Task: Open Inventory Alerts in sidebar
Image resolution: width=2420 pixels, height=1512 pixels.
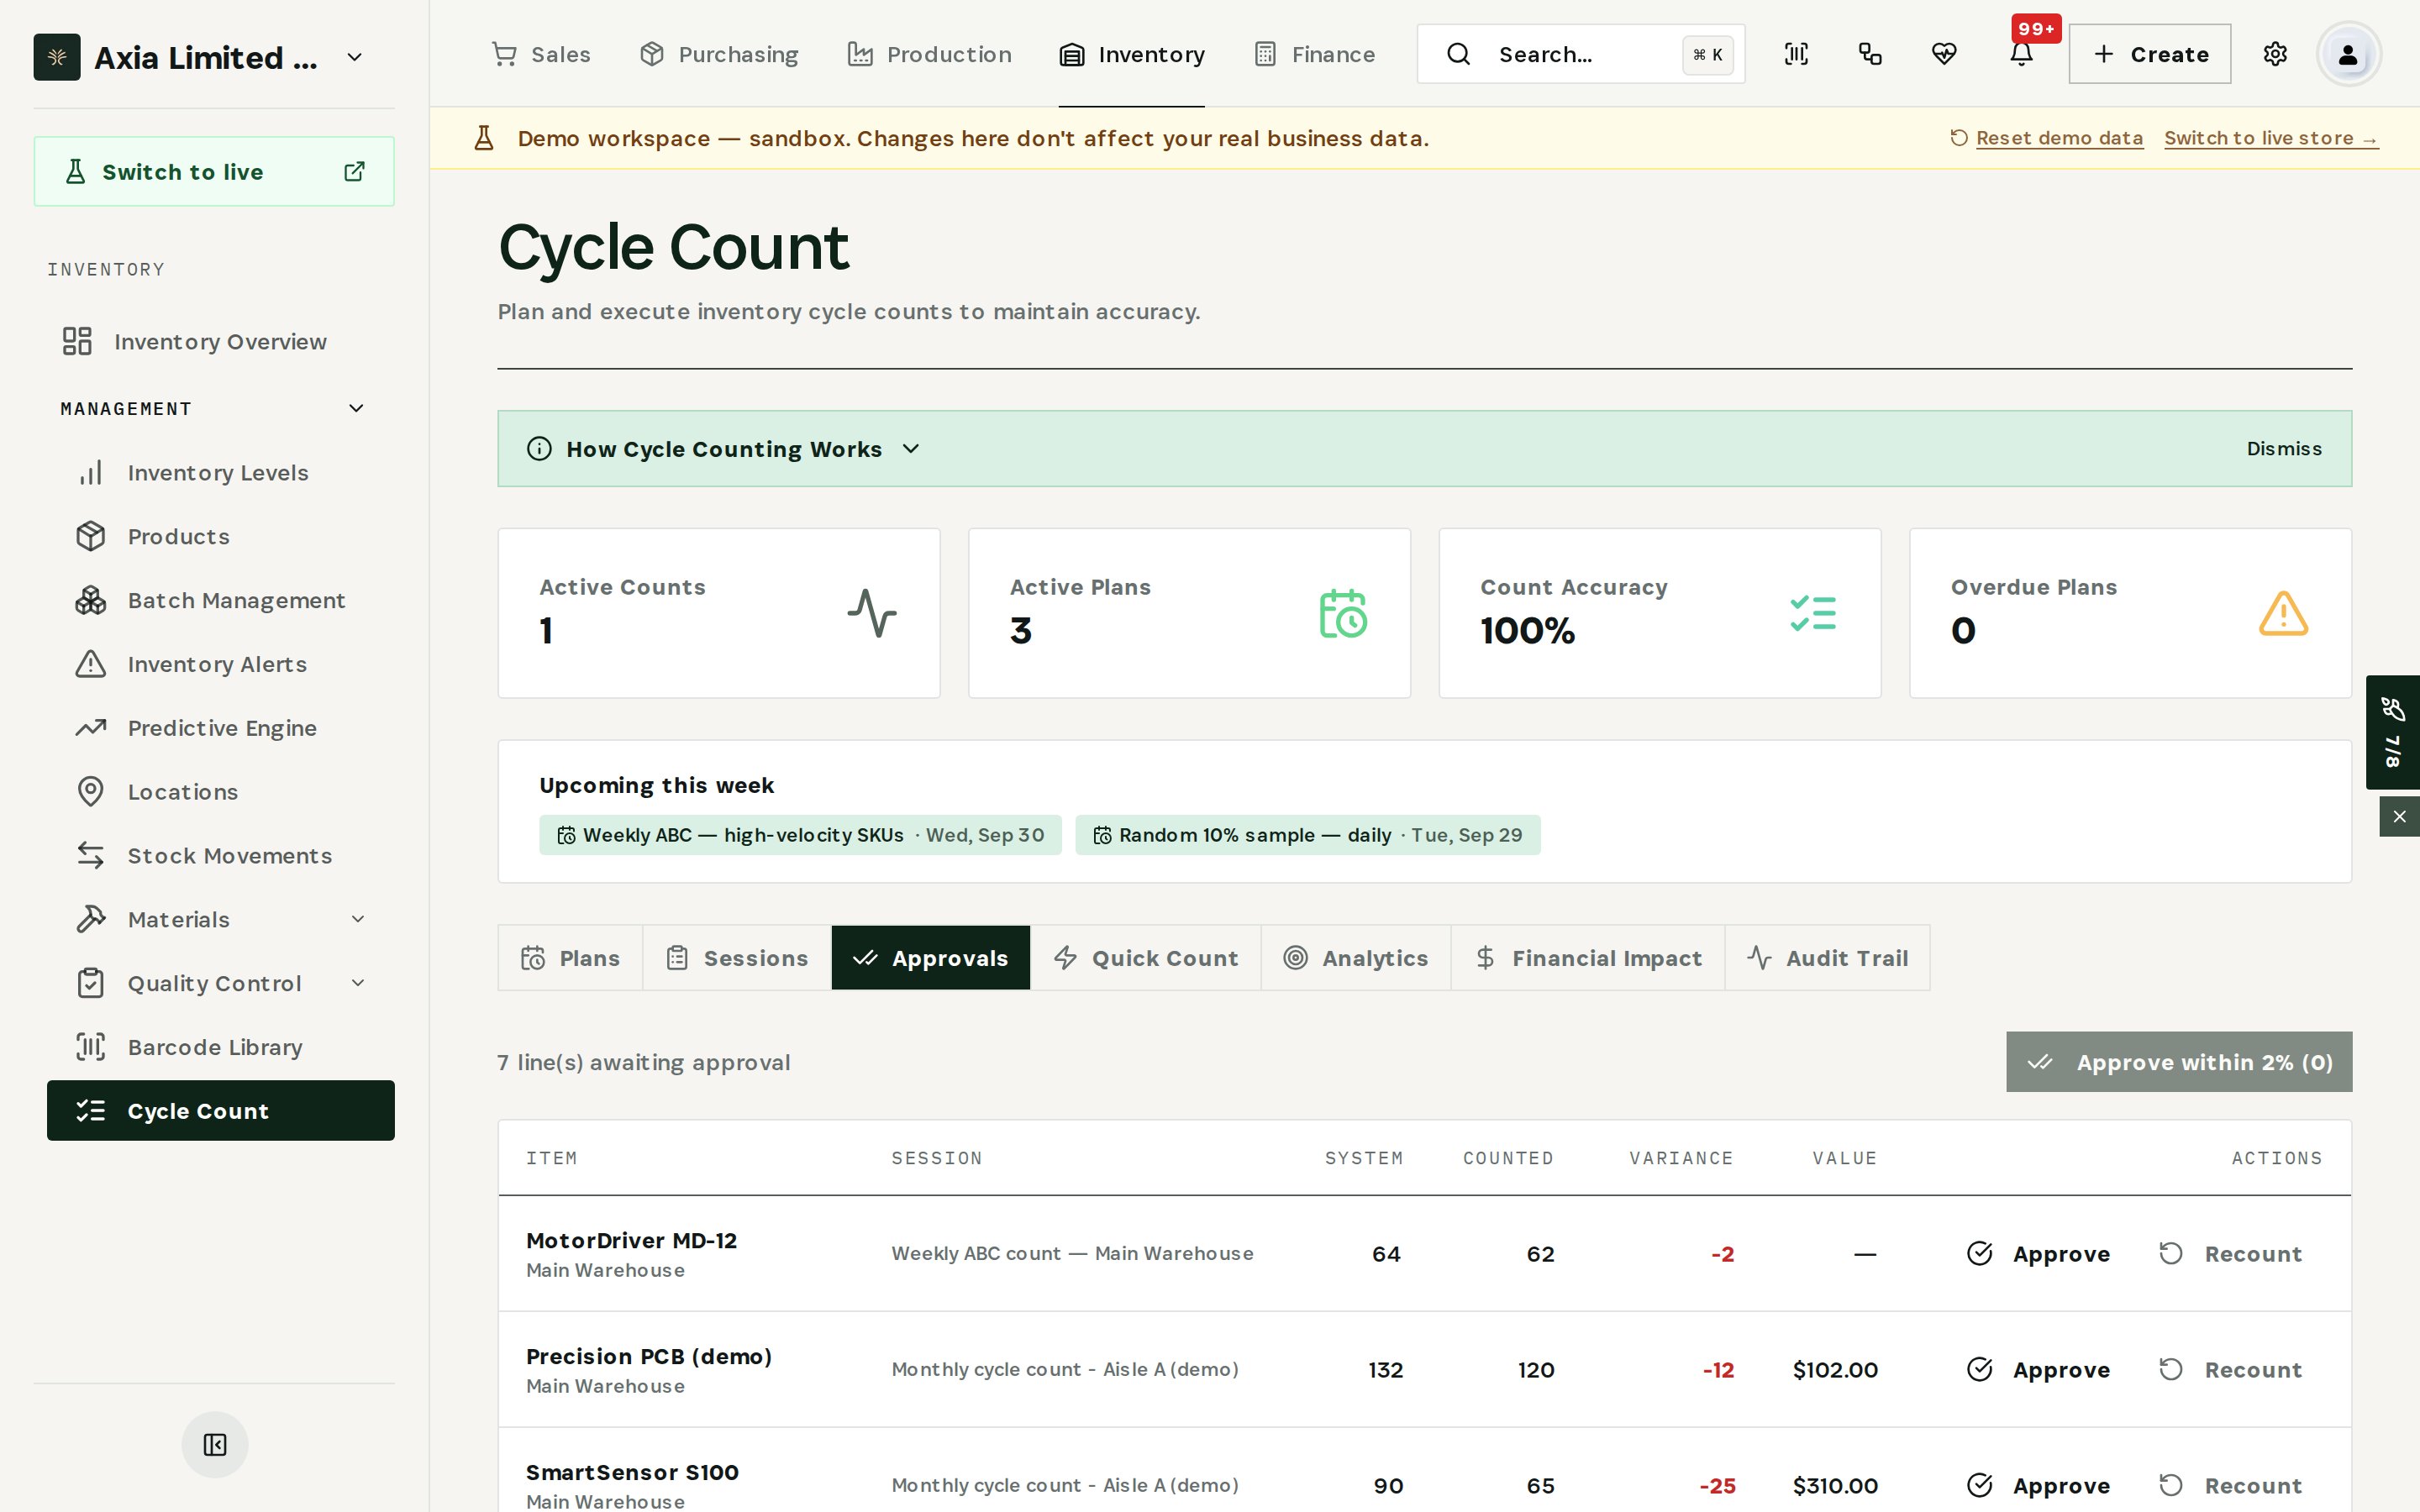Action: [220, 665]
